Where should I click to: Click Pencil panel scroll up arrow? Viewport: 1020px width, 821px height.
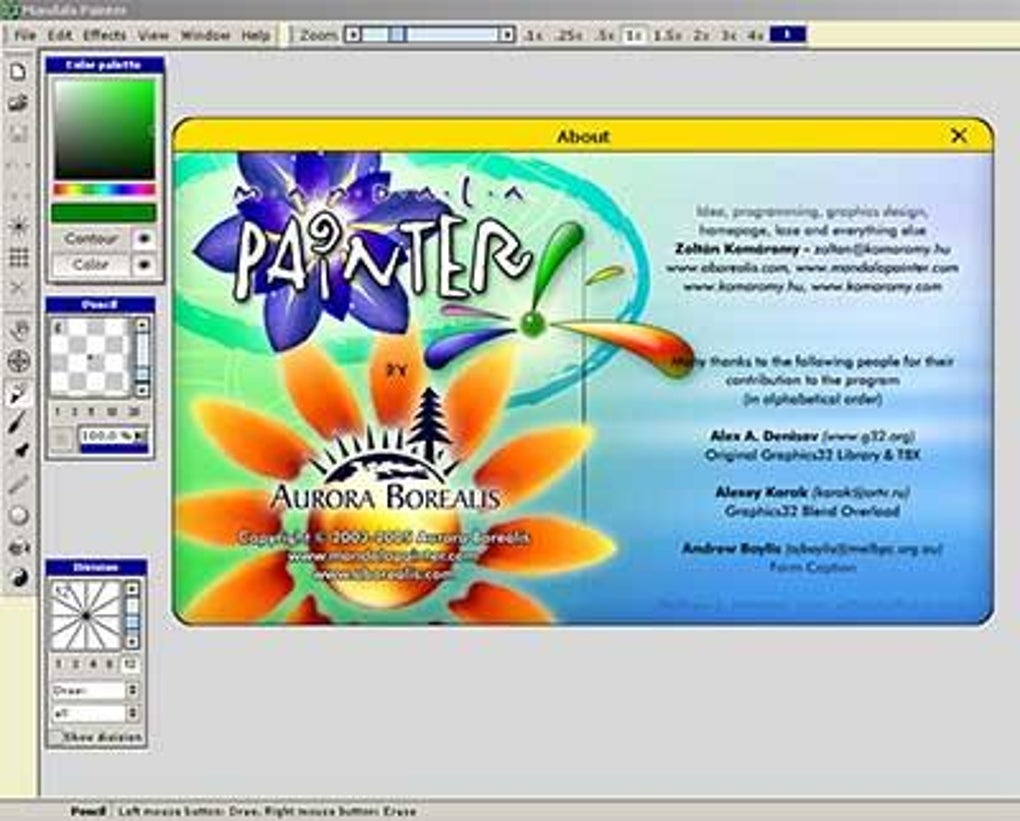click(x=142, y=324)
